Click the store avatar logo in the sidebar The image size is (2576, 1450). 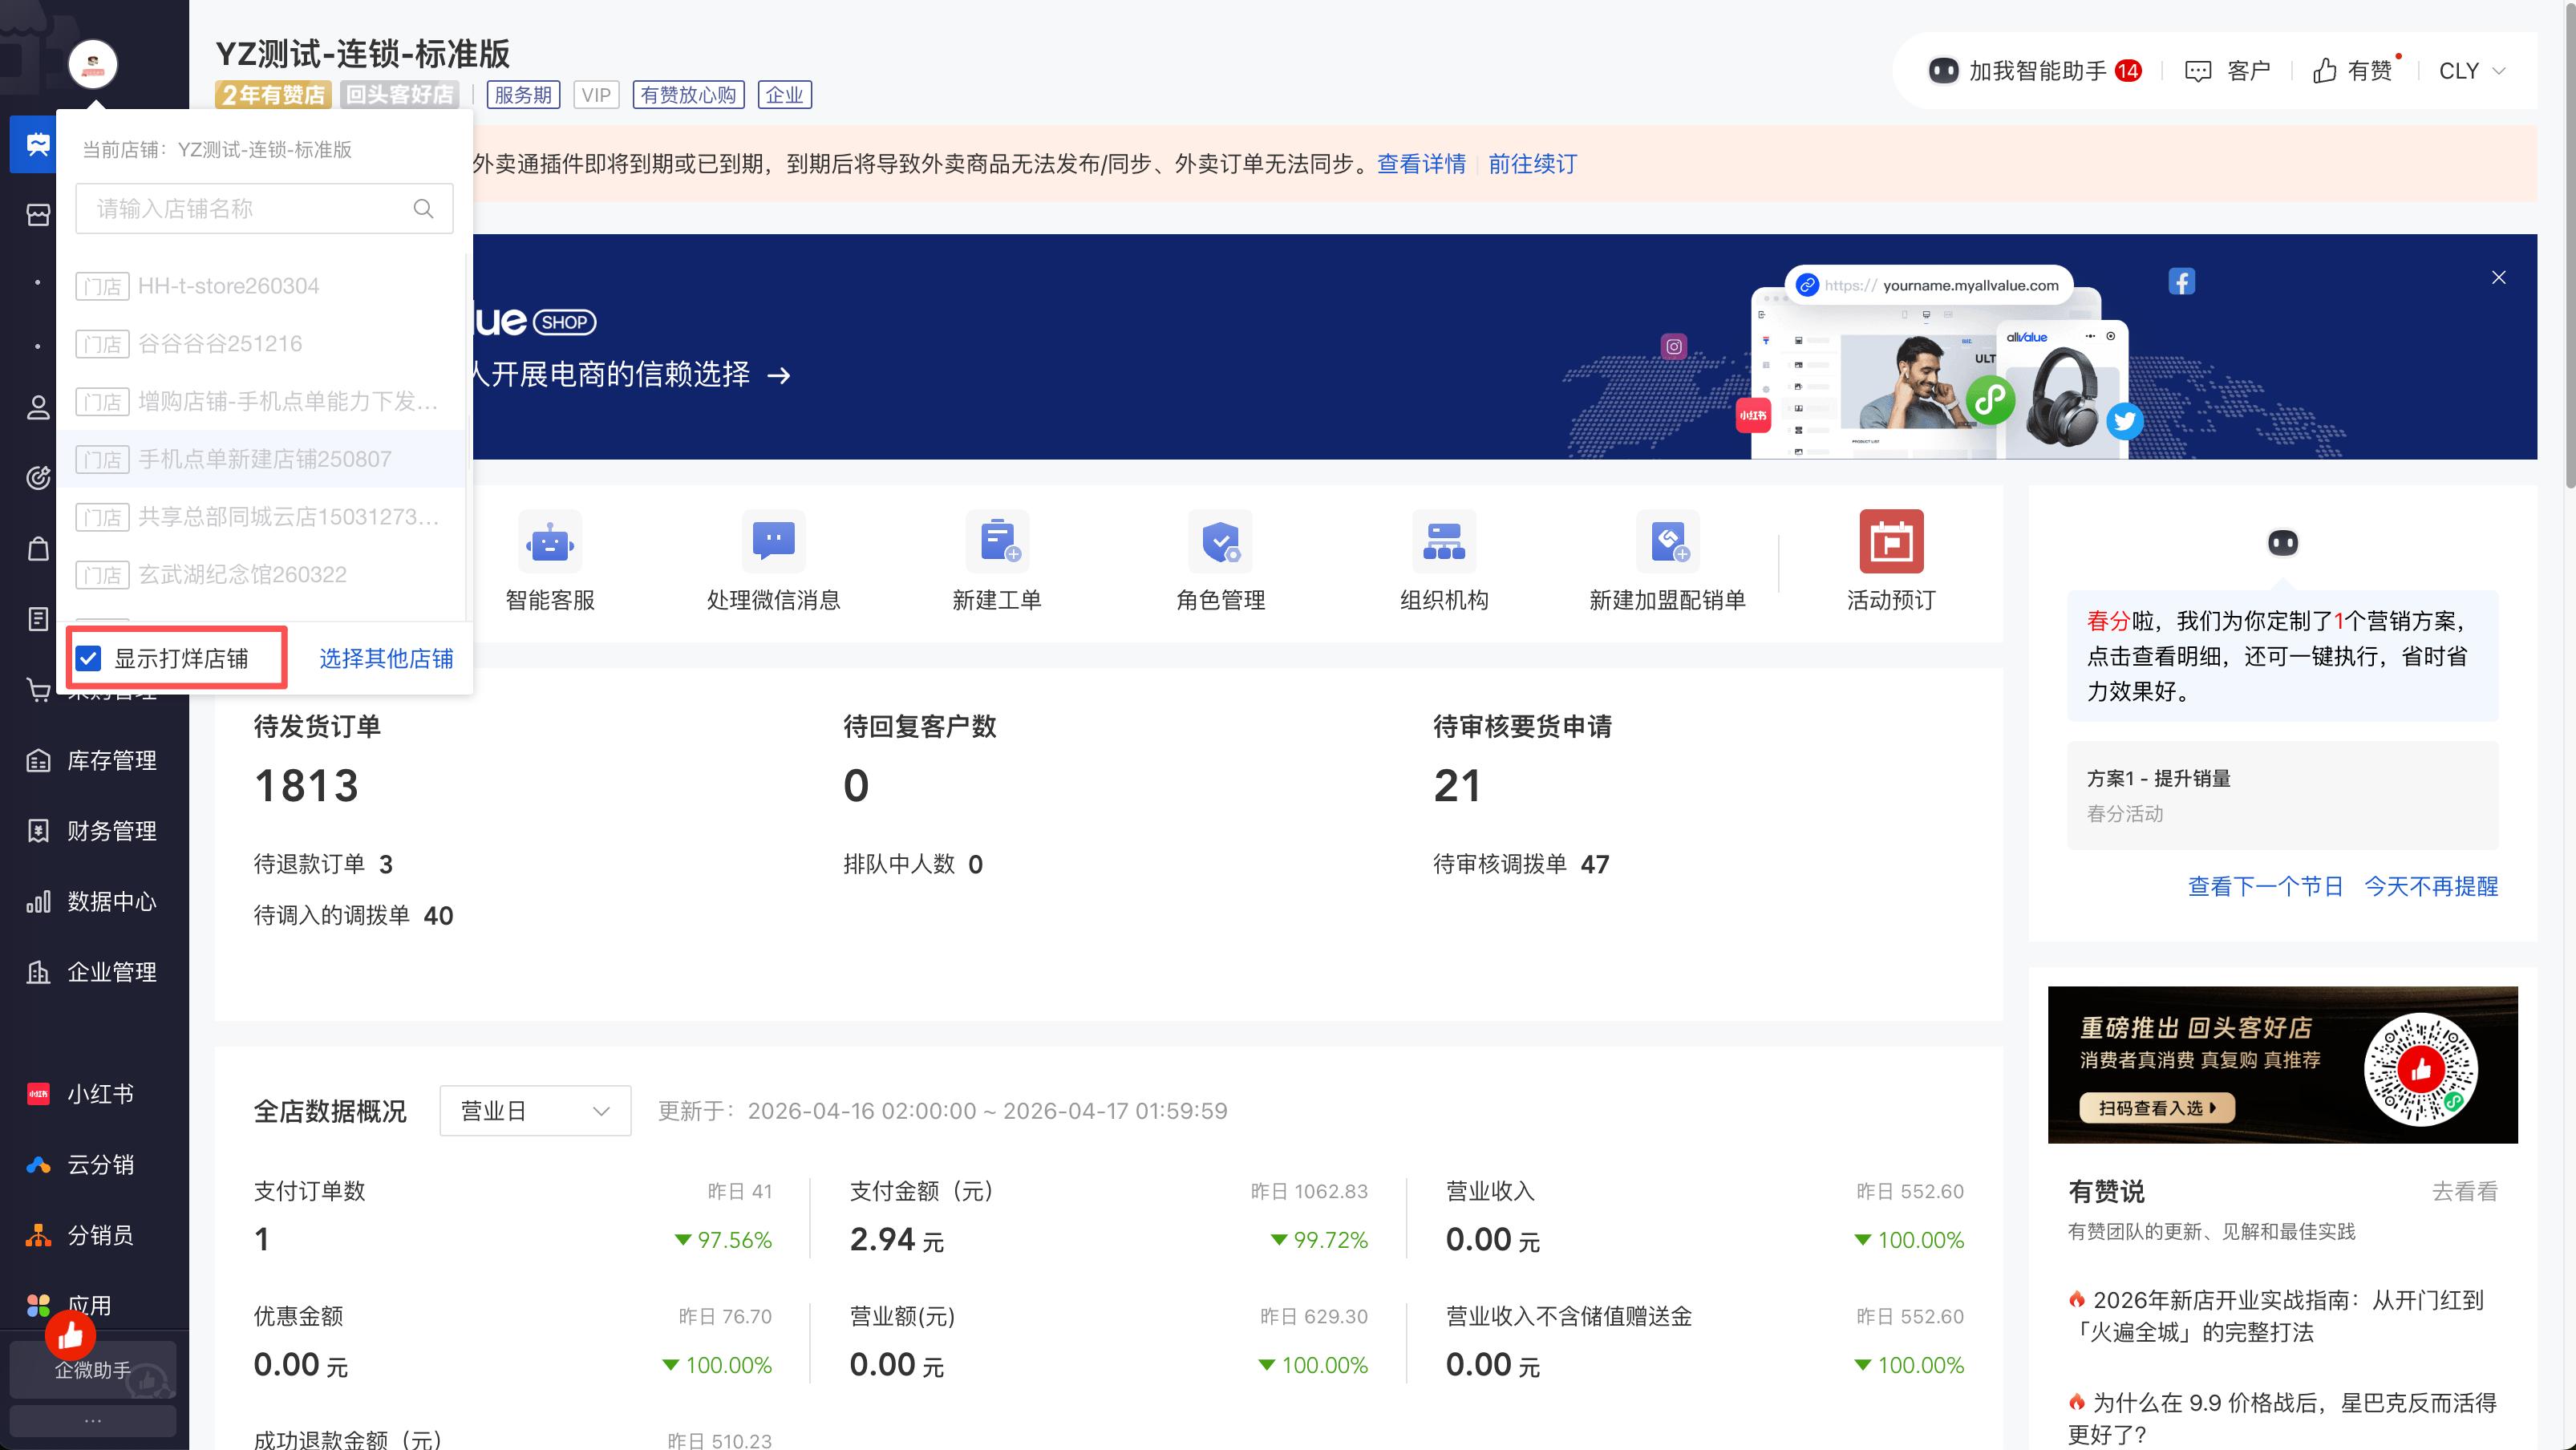pos(93,64)
